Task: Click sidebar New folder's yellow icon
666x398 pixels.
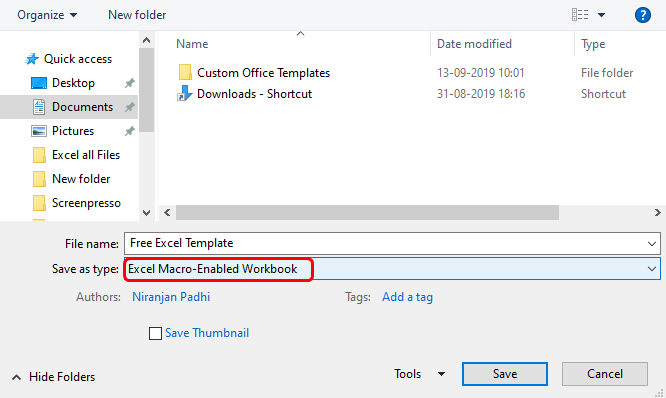Action: (39, 179)
